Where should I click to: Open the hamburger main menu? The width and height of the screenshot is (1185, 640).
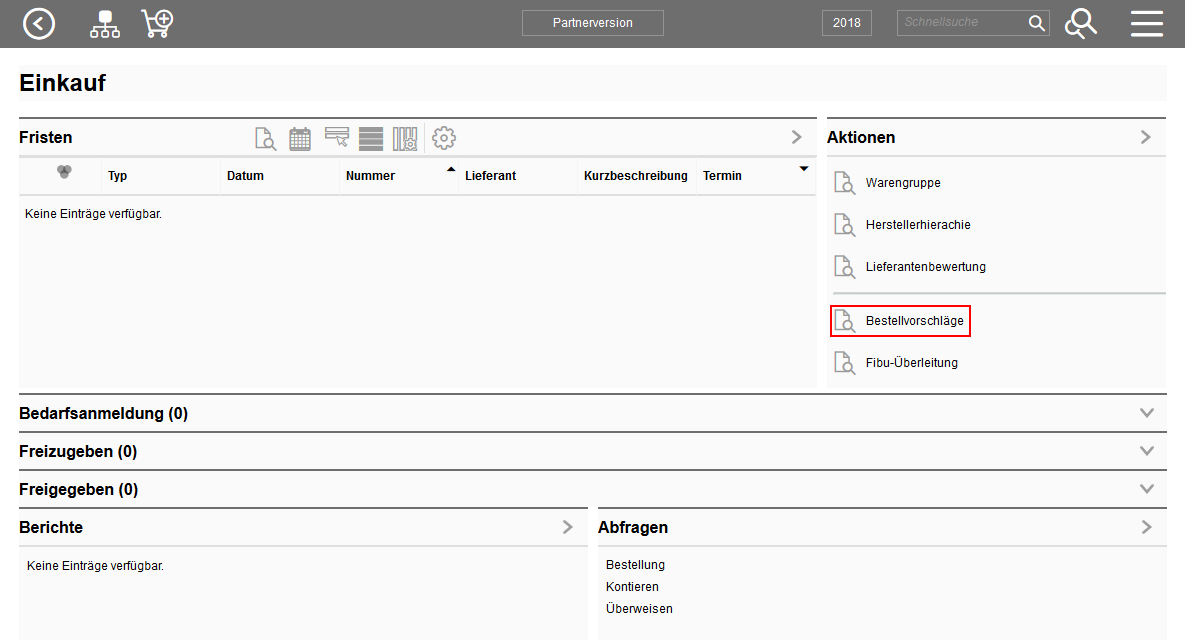(1146, 23)
